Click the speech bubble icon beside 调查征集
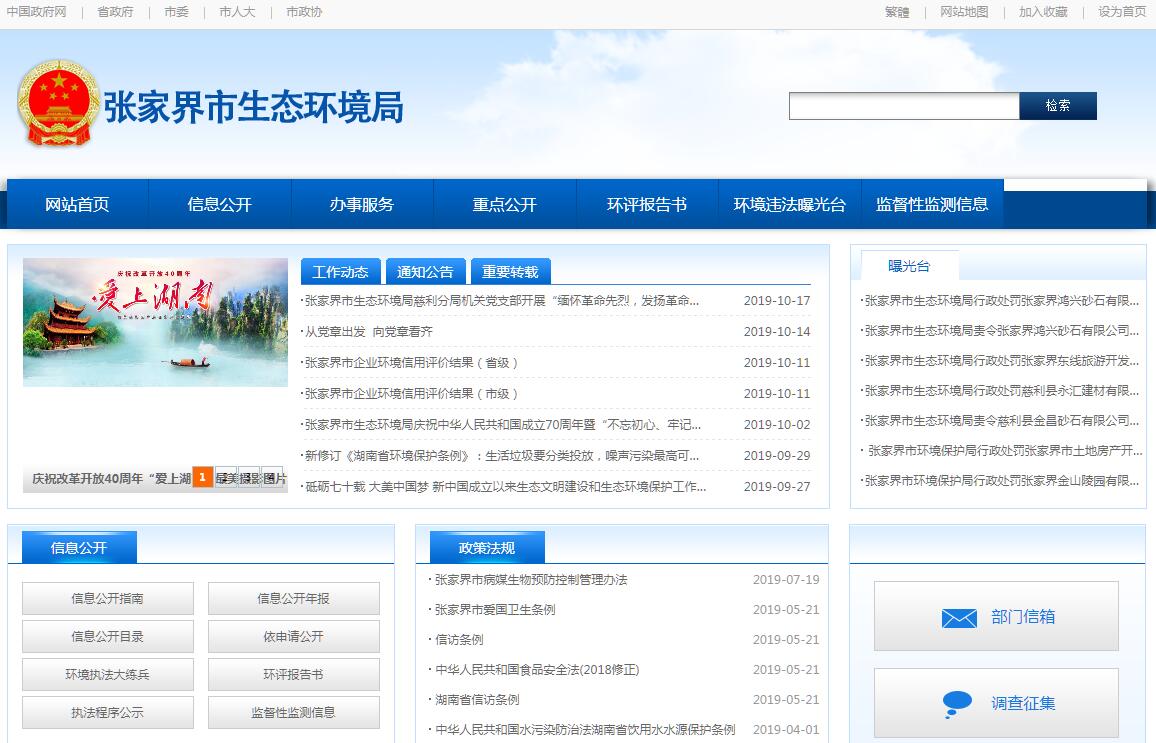1156x743 pixels. click(957, 704)
